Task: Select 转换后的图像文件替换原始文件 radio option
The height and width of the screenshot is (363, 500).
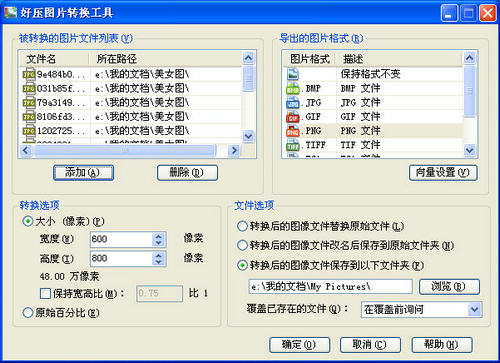Action: coord(242,226)
